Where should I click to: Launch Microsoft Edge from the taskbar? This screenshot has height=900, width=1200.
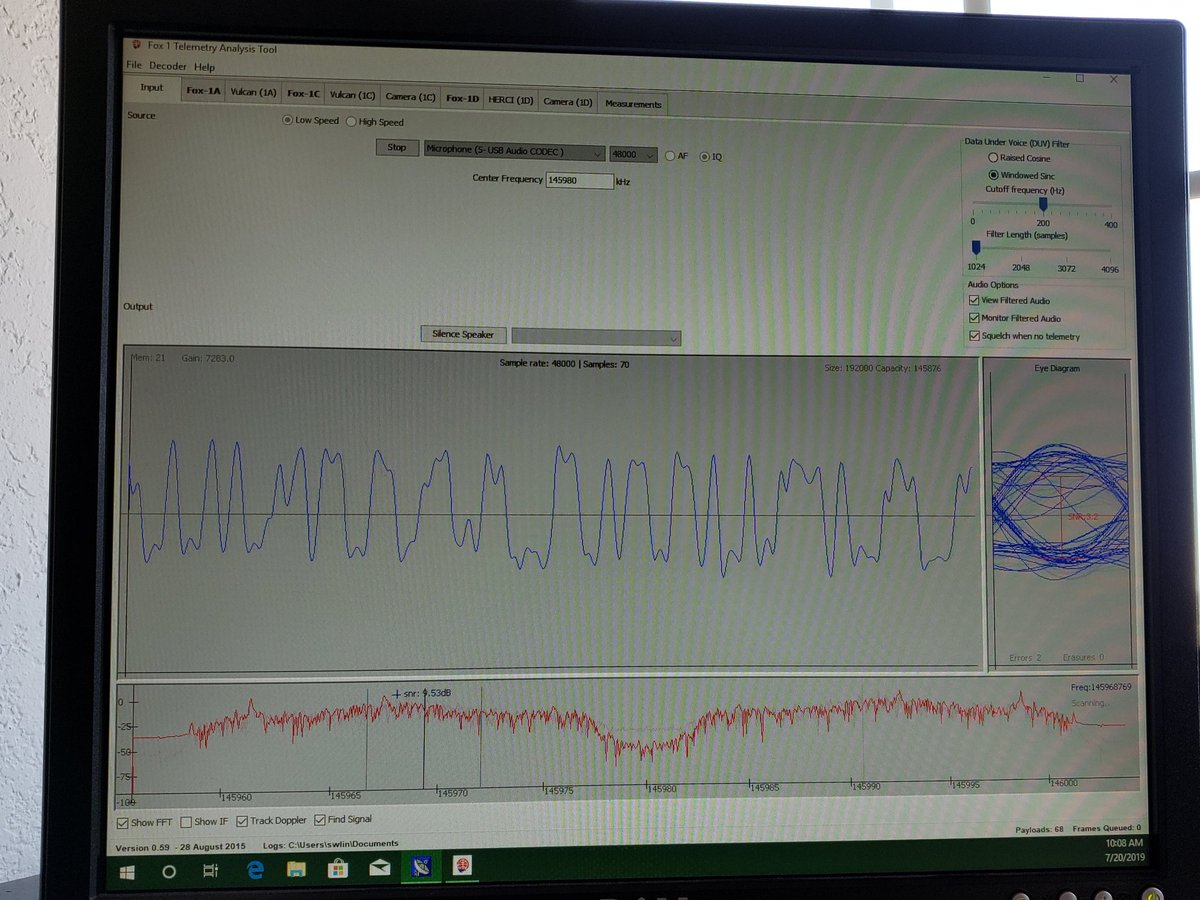pyautogui.click(x=255, y=870)
